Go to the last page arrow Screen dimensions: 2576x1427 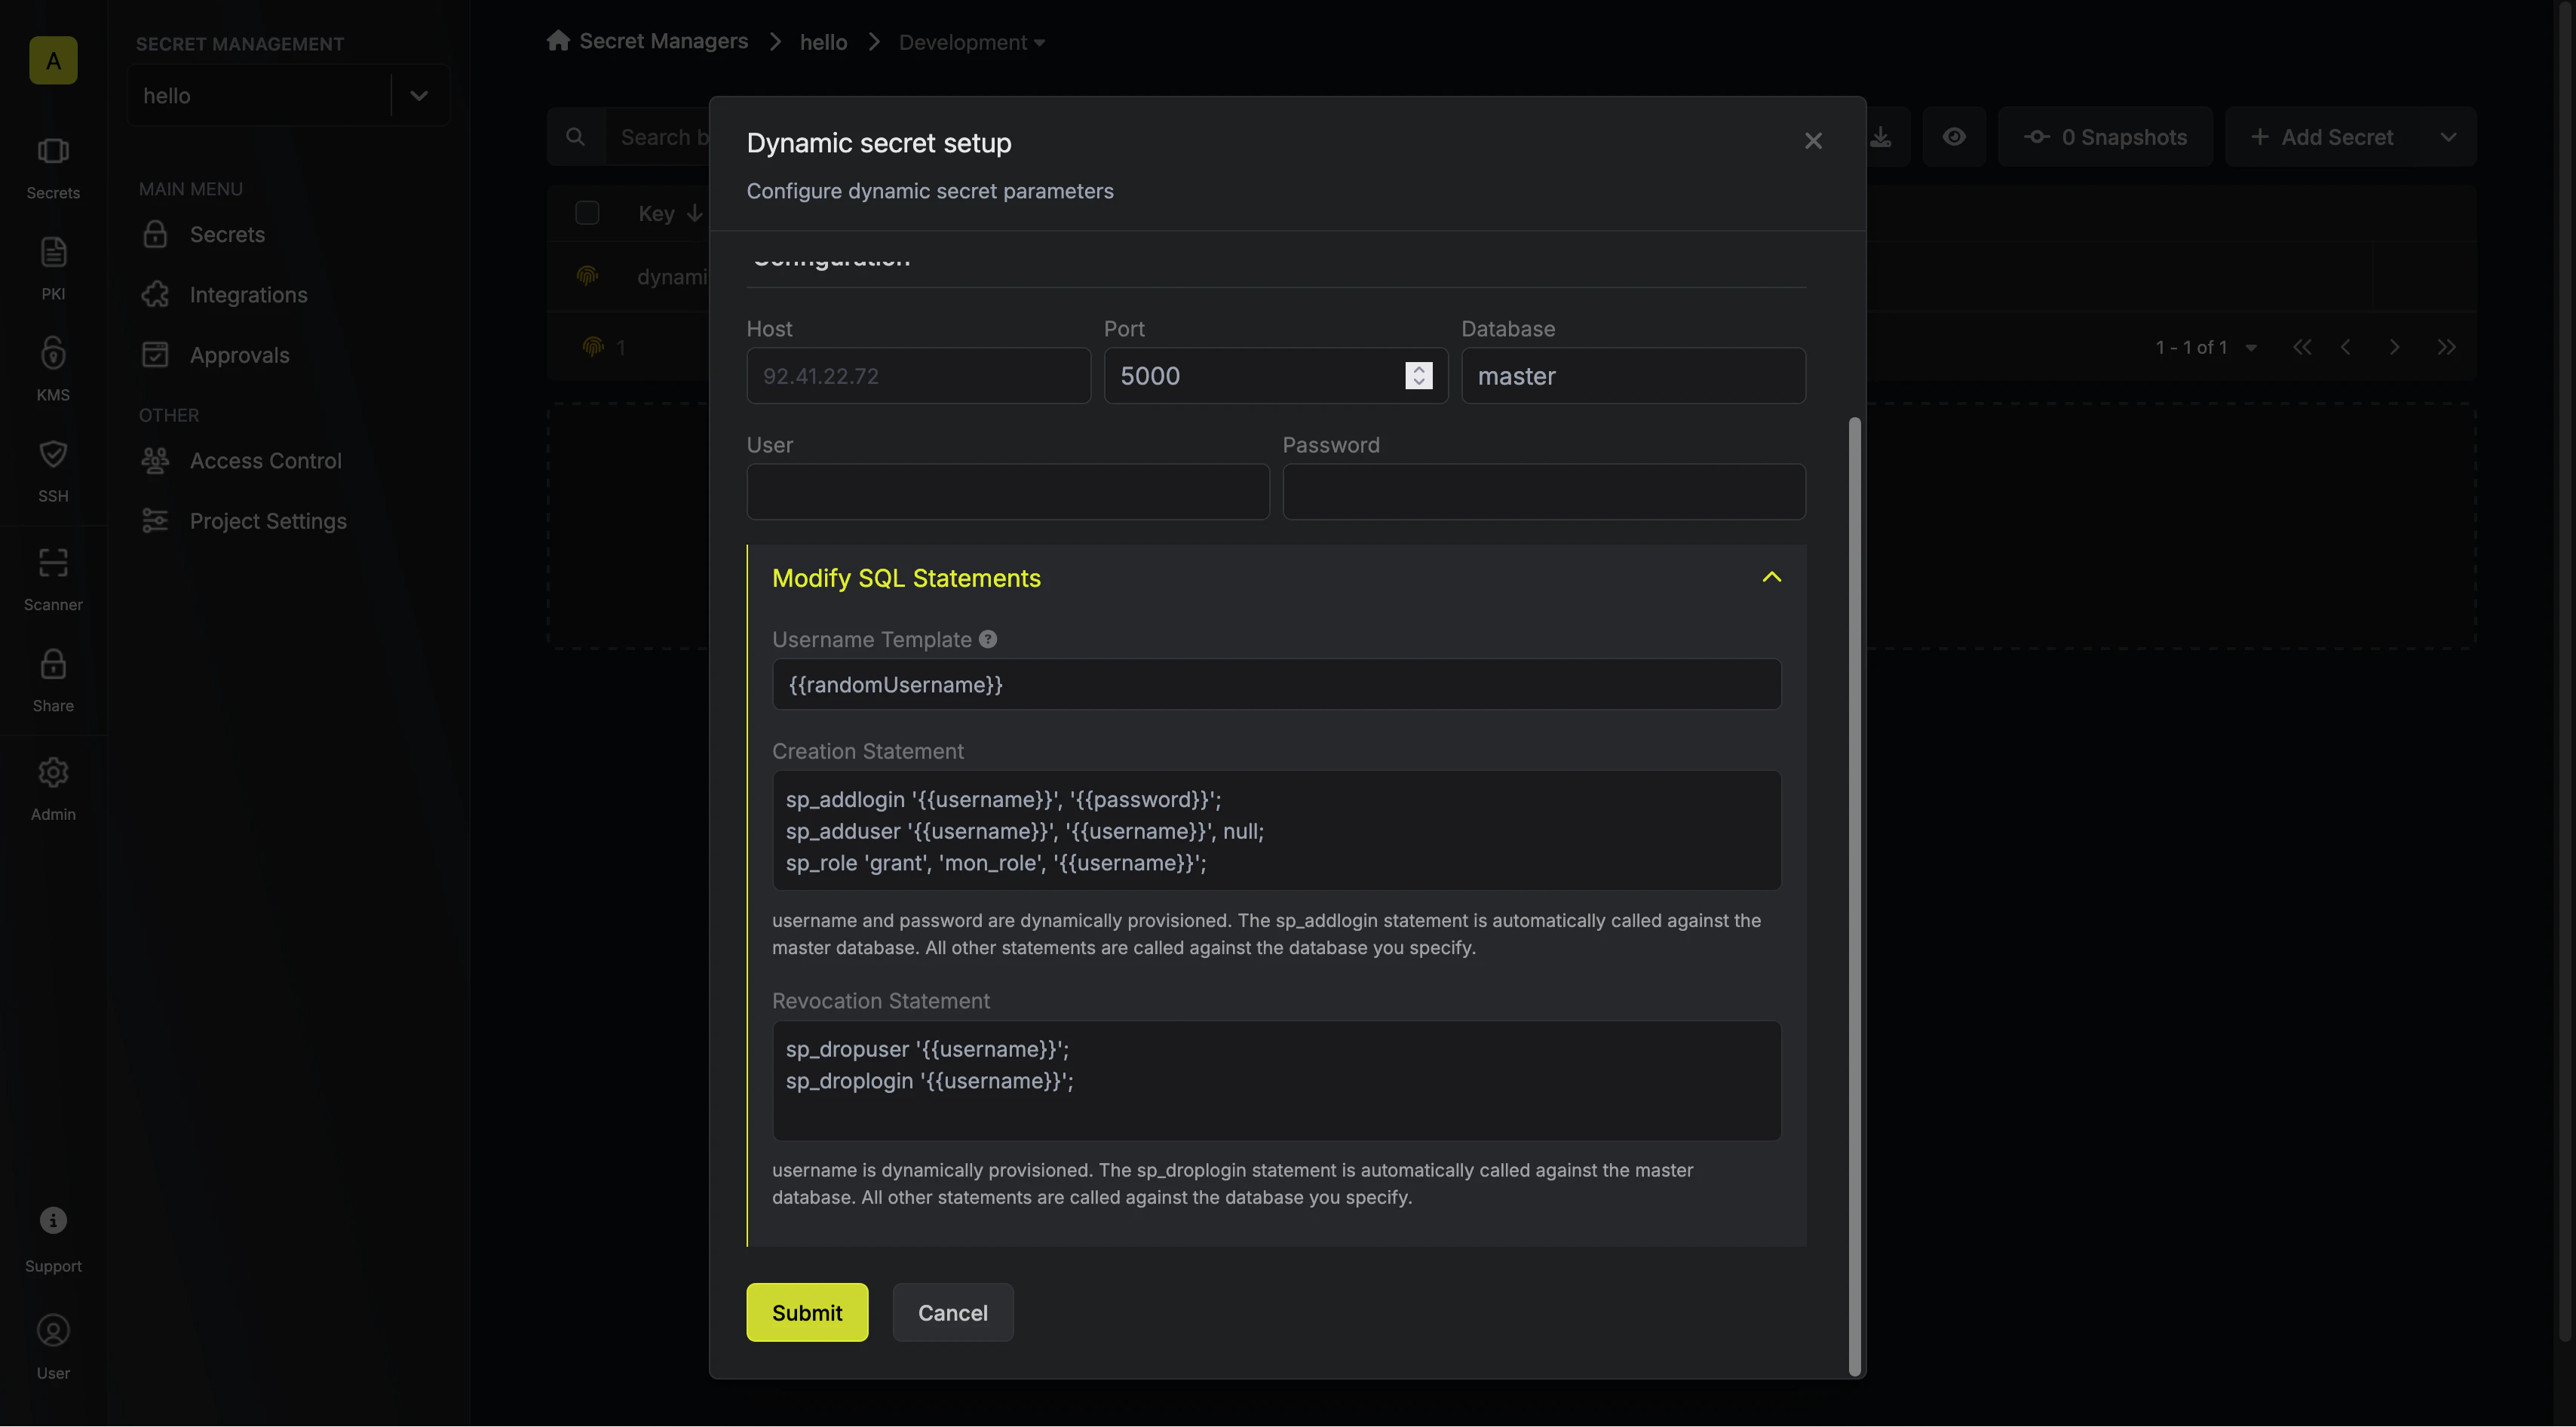[2446, 347]
